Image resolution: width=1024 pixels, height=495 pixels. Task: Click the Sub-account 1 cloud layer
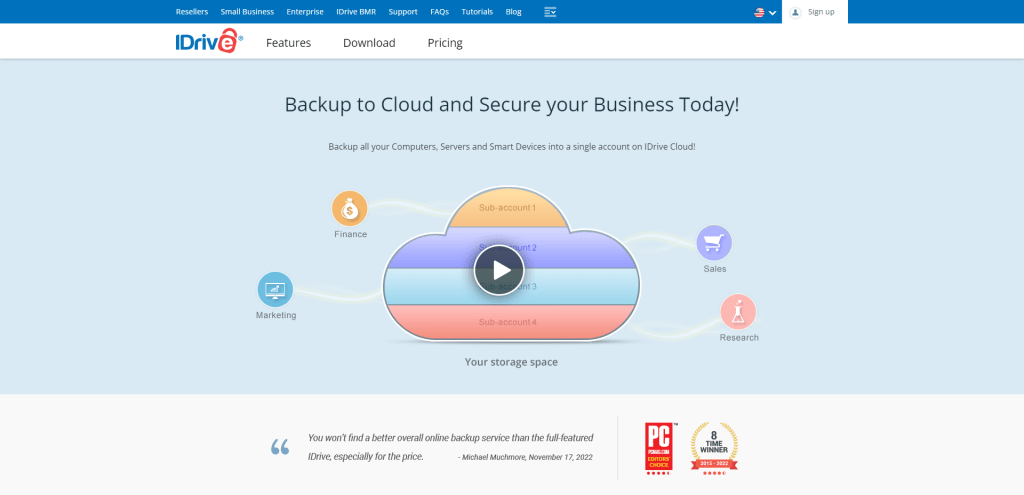(507, 208)
